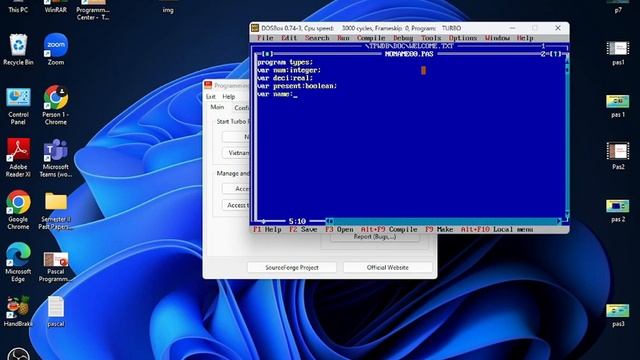Select the pas 1 image file on the desktop

point(618,106)
